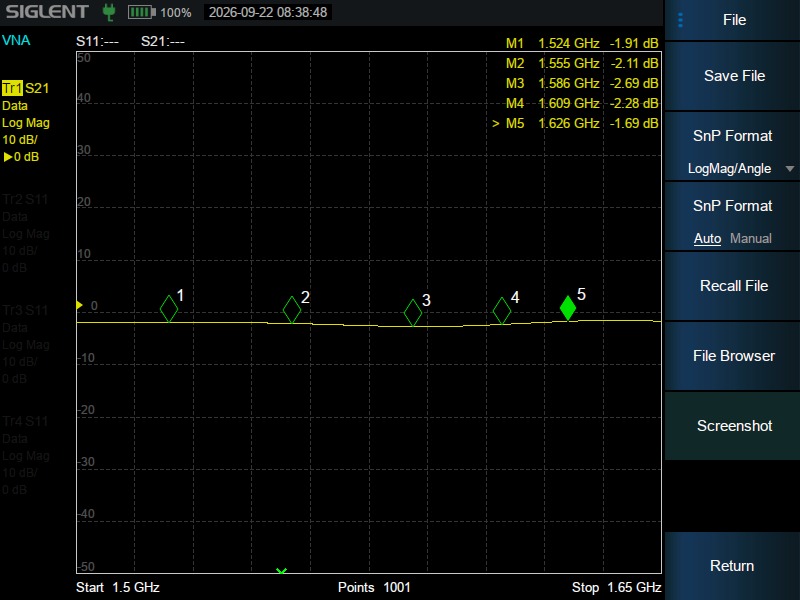
Task: Click the Points 1001 setting
Action: pos(374,588)
